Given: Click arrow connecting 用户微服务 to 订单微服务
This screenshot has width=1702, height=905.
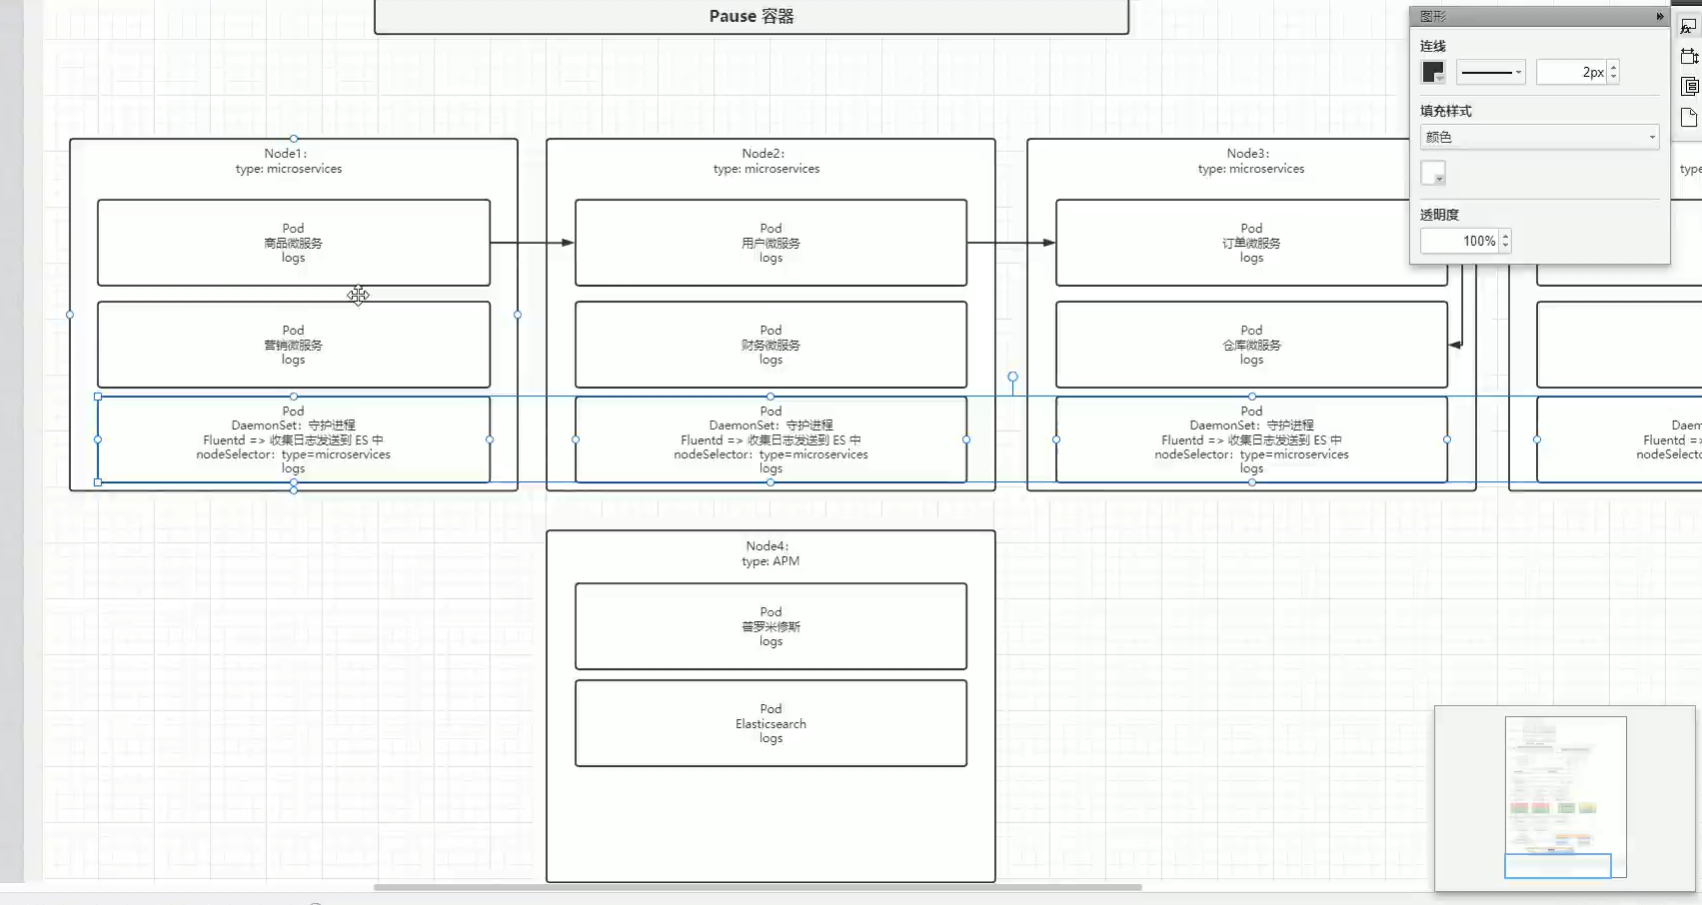Looking at the screenshot, I should (x=1011, y=243).
